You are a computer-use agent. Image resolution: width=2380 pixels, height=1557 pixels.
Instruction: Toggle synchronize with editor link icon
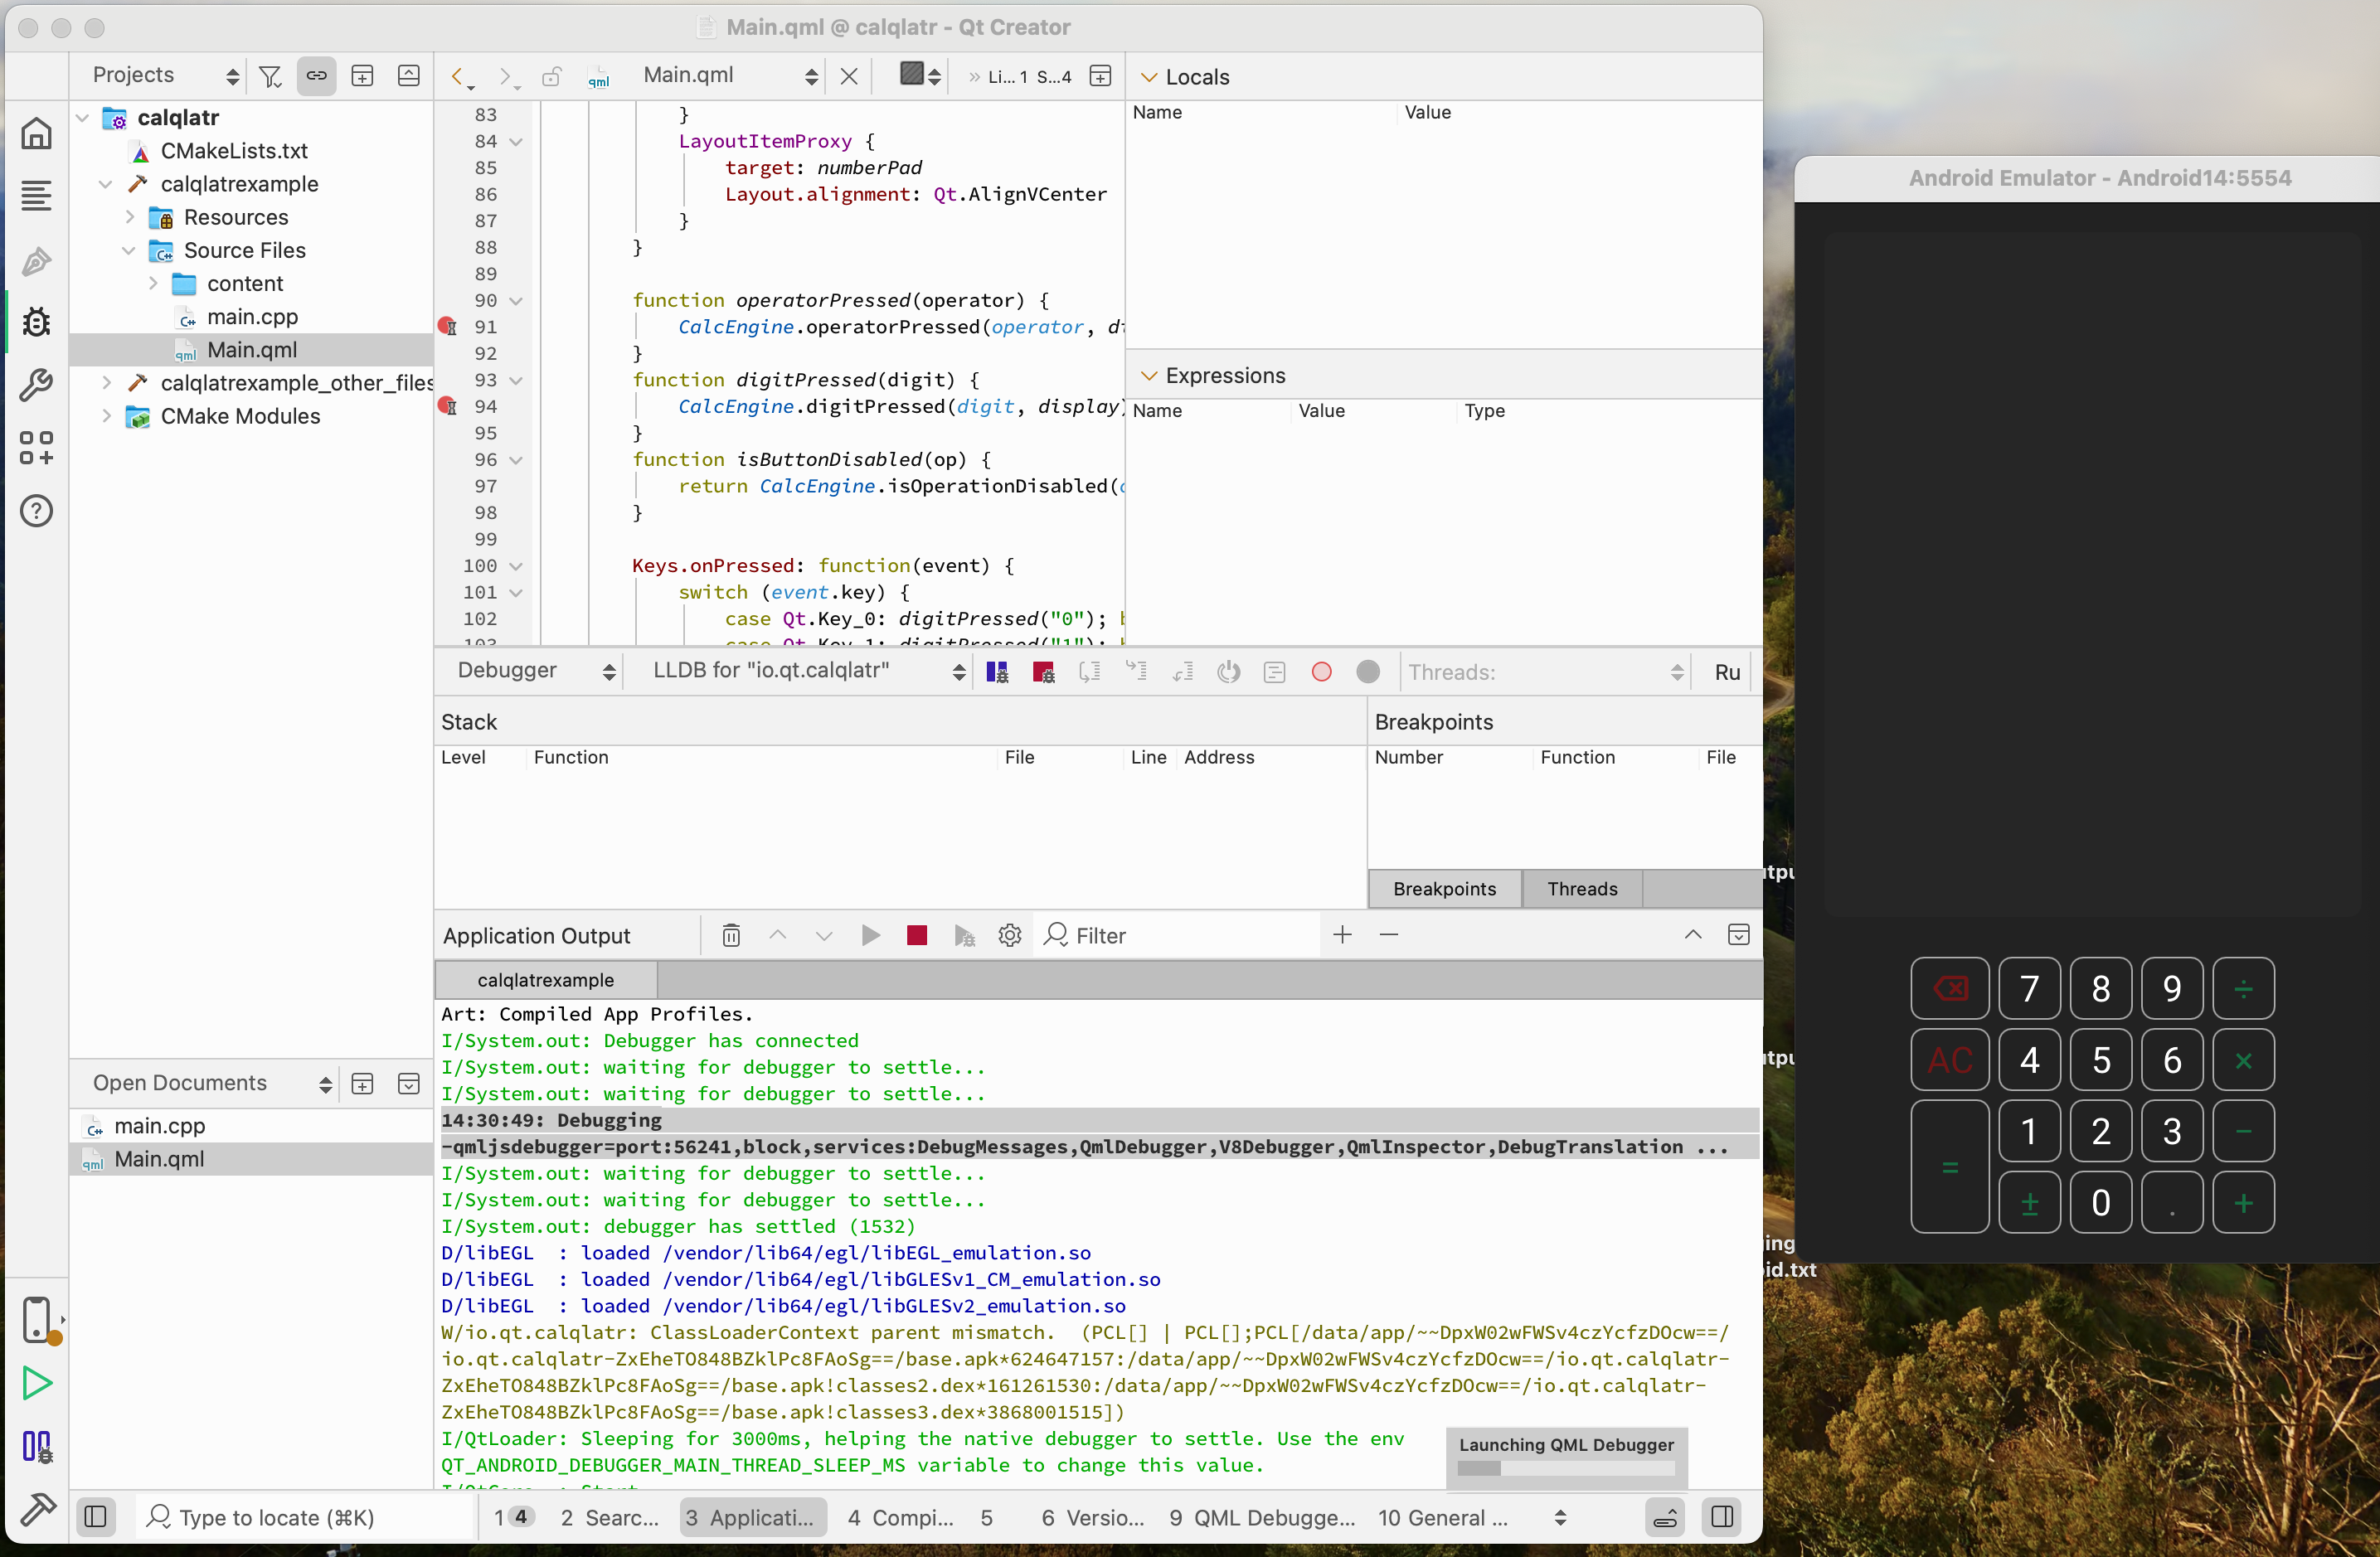(x=316, y=76)
